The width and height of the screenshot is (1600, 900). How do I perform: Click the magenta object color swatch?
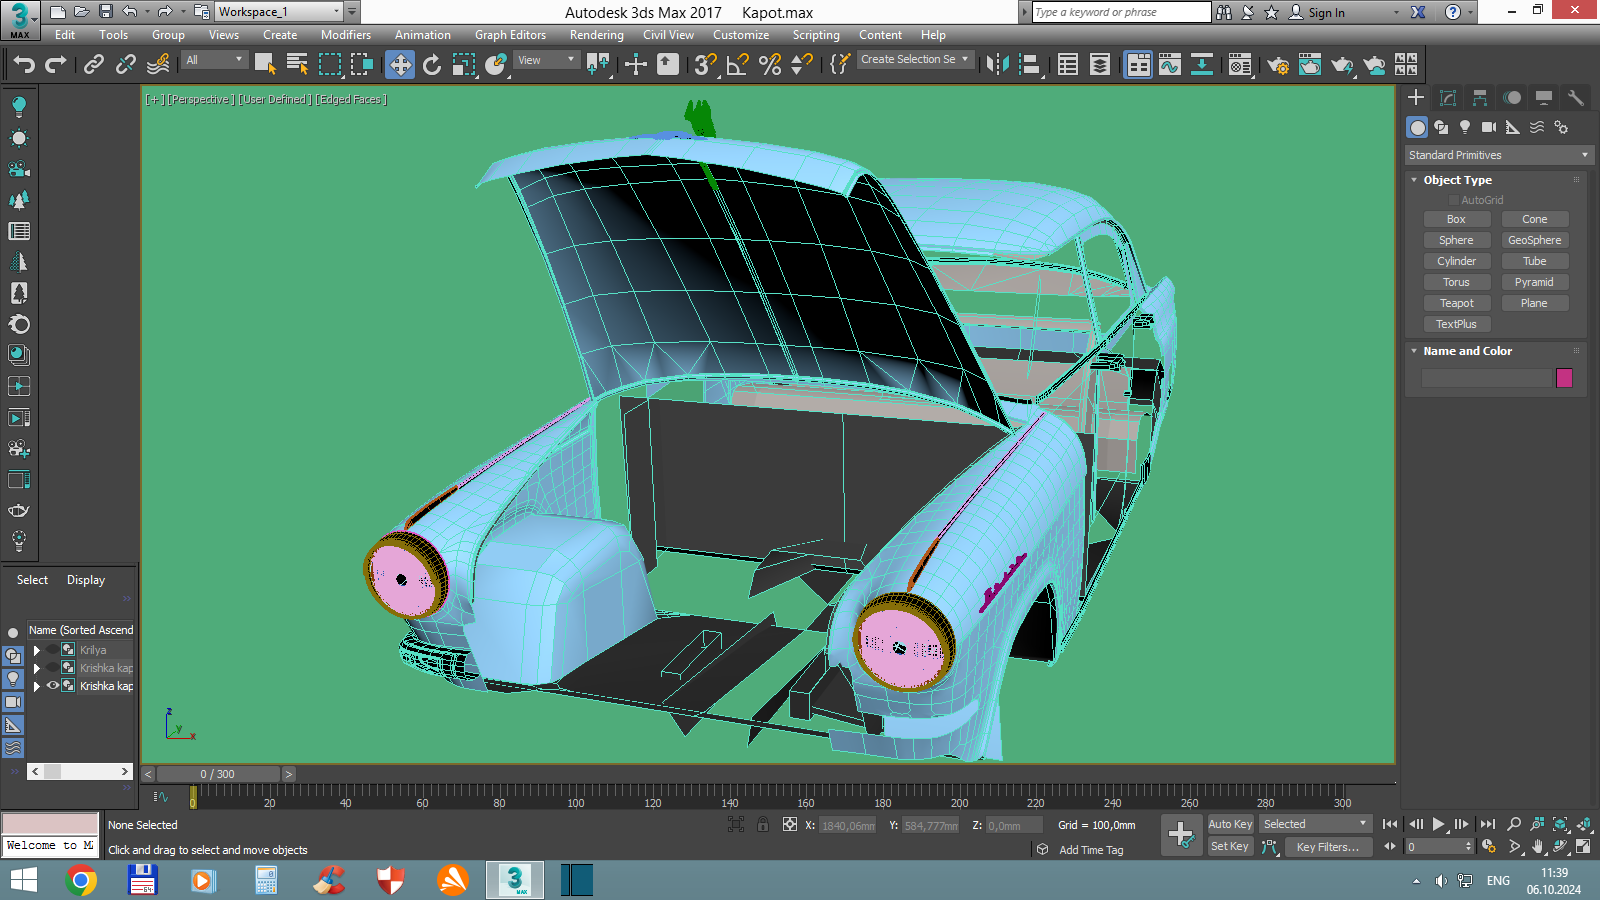click(x=1565, y=378)
